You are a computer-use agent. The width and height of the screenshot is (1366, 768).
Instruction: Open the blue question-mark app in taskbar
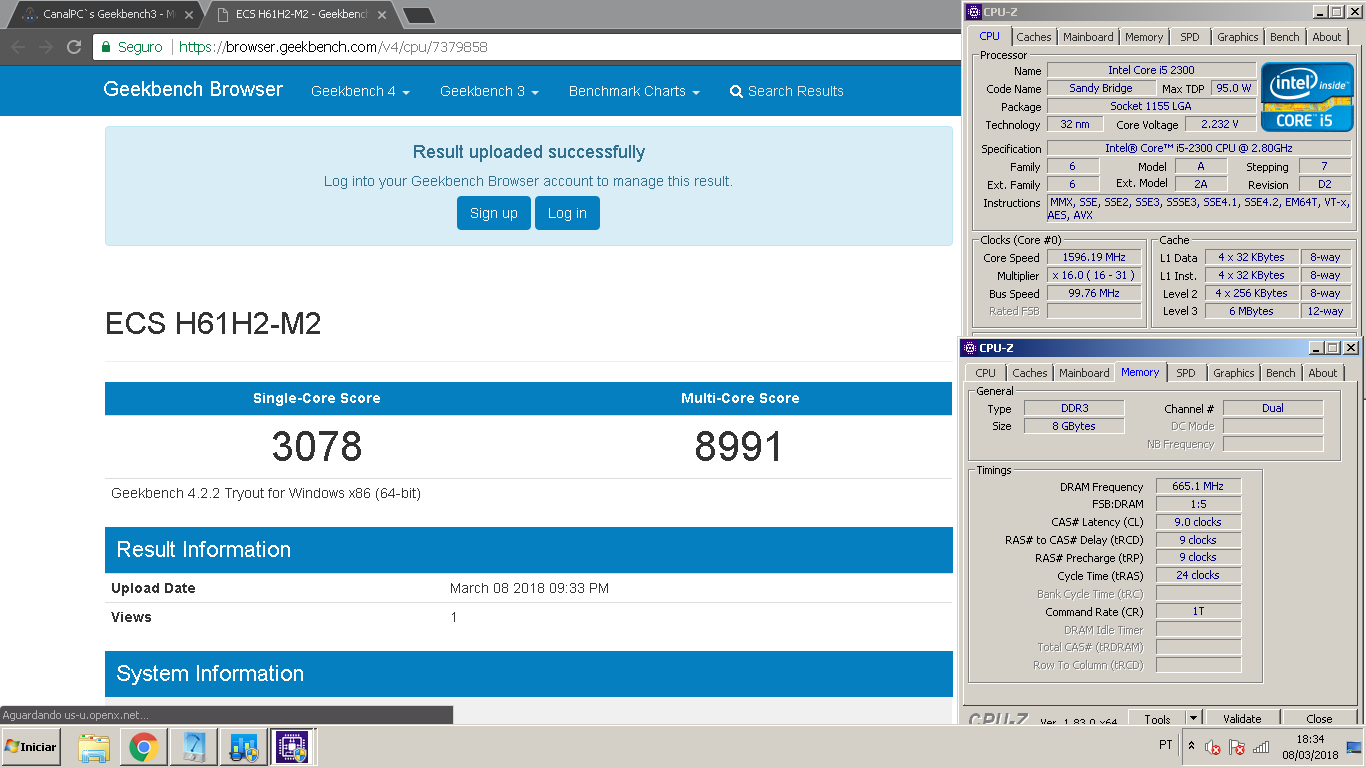(x=194, y=747)
